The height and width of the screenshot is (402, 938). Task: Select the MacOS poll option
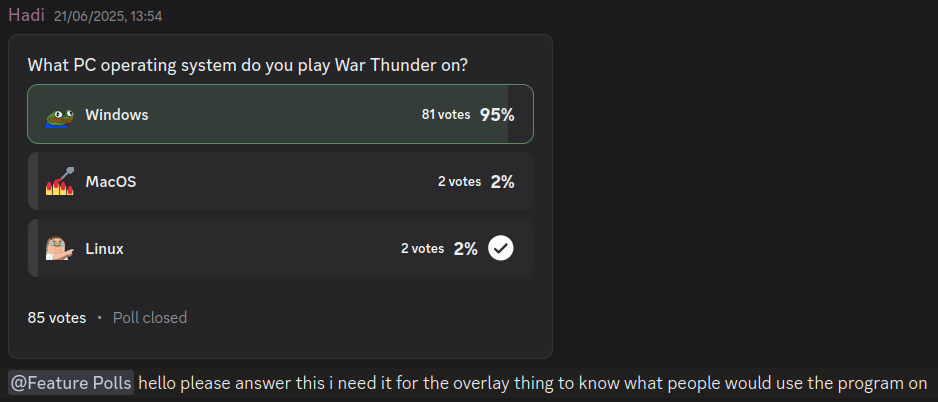281,181
